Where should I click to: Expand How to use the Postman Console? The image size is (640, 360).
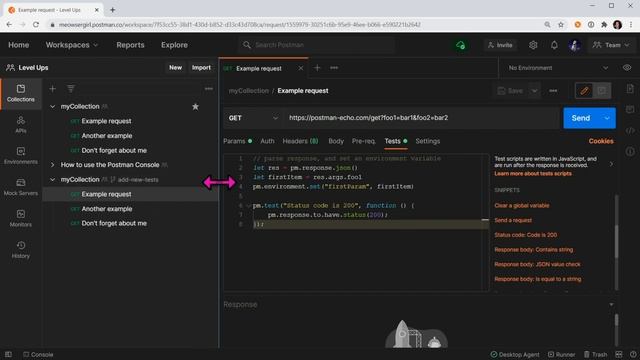52,165
